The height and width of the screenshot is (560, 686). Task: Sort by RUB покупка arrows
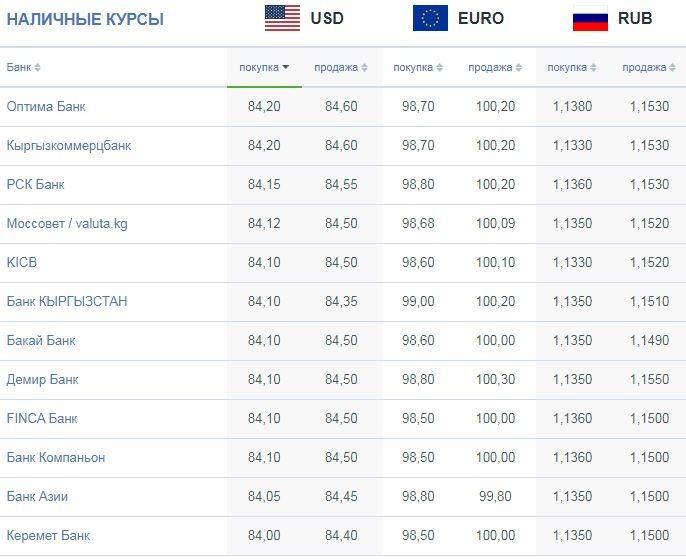click(x=593, y=67)
